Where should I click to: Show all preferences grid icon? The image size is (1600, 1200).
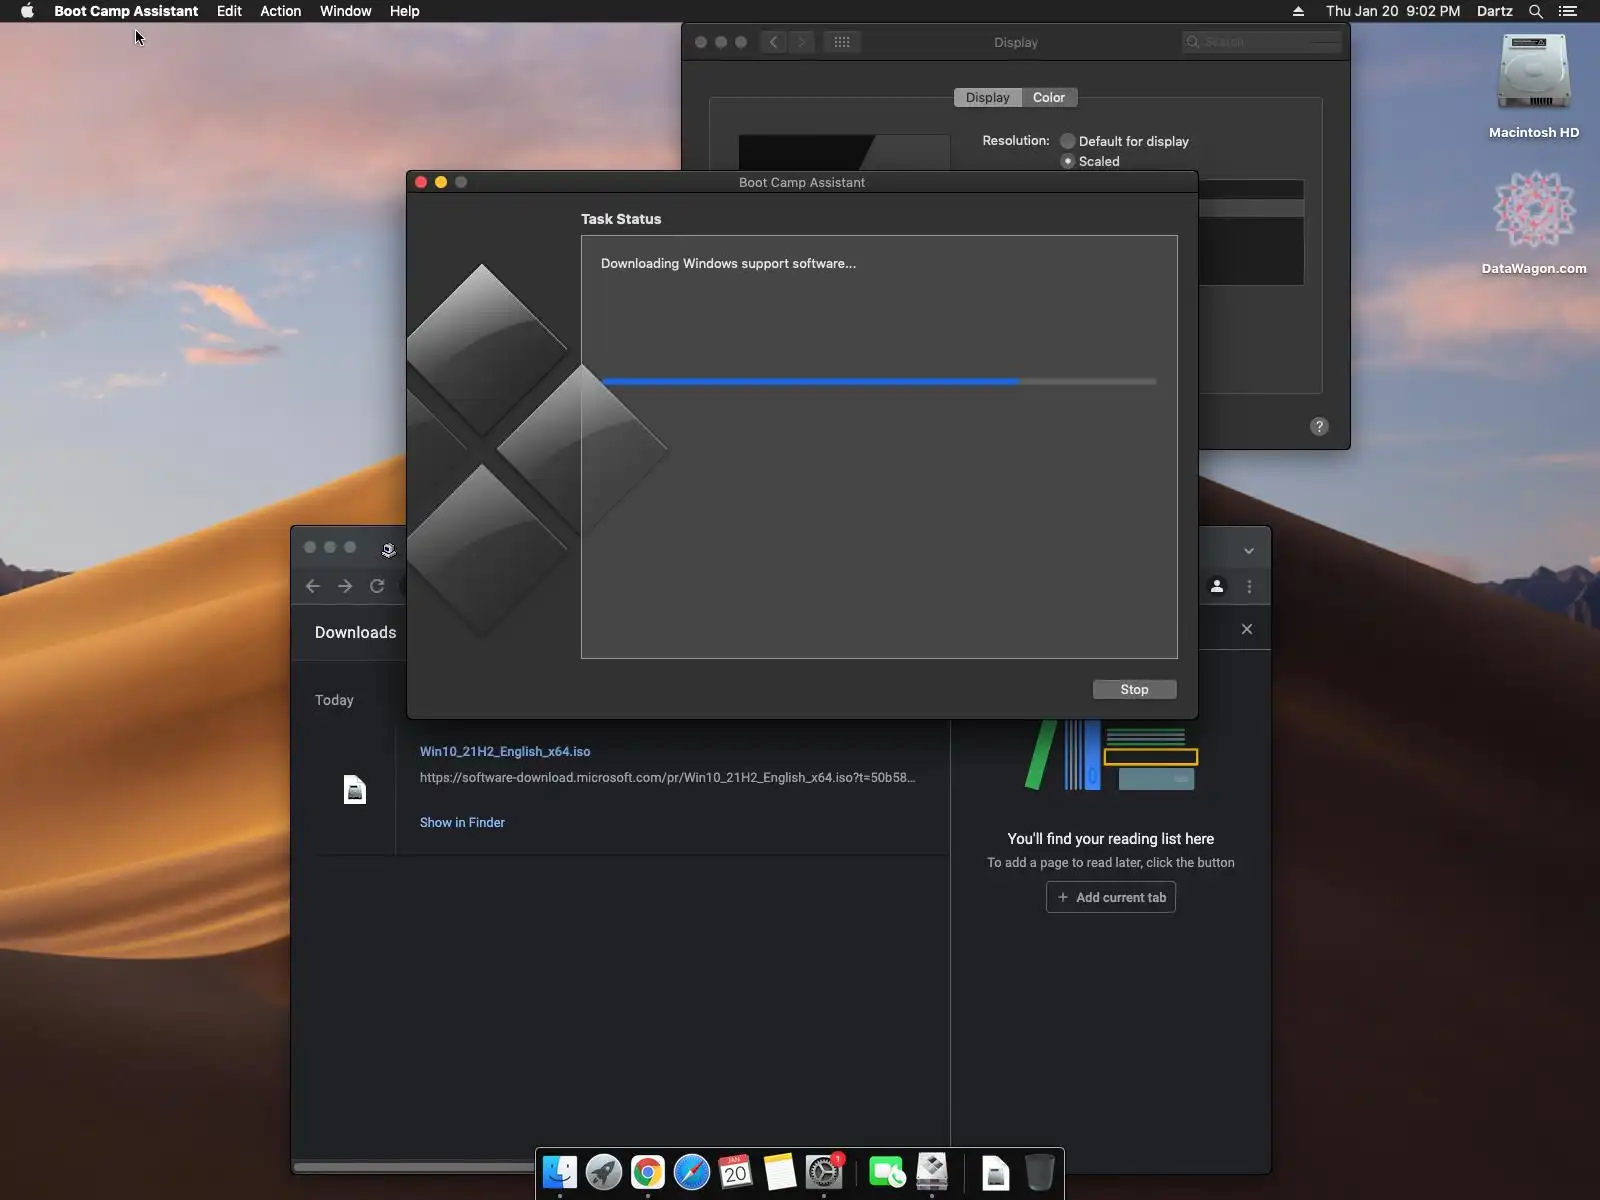pos(842,42)
